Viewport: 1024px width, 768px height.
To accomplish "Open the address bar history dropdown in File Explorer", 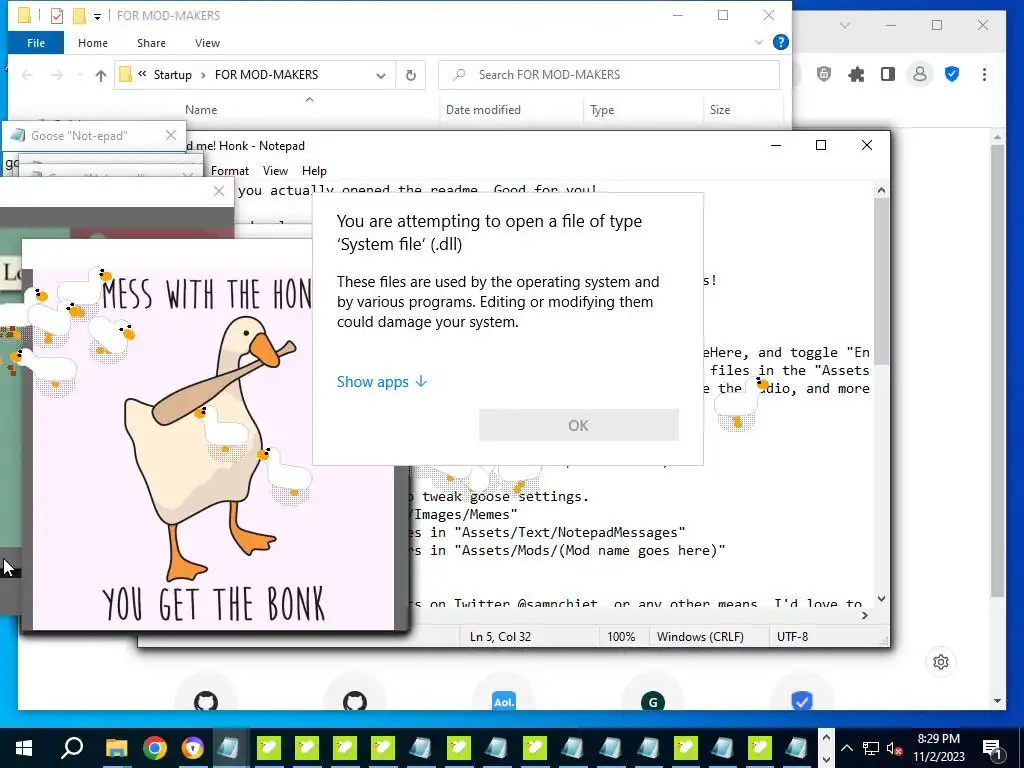I will [381, 75].
